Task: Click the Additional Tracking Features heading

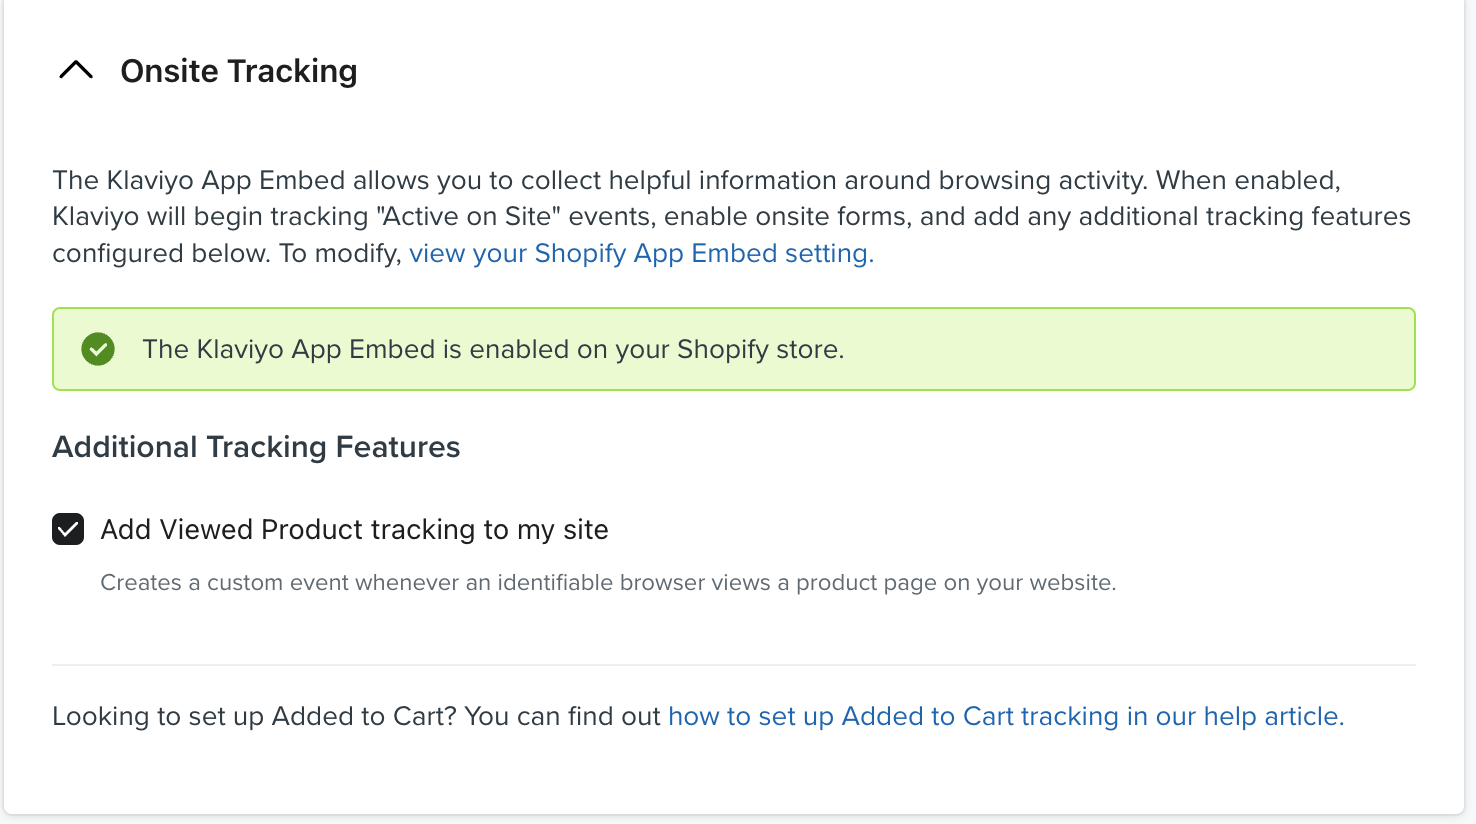Action: (x=256, y=447)
